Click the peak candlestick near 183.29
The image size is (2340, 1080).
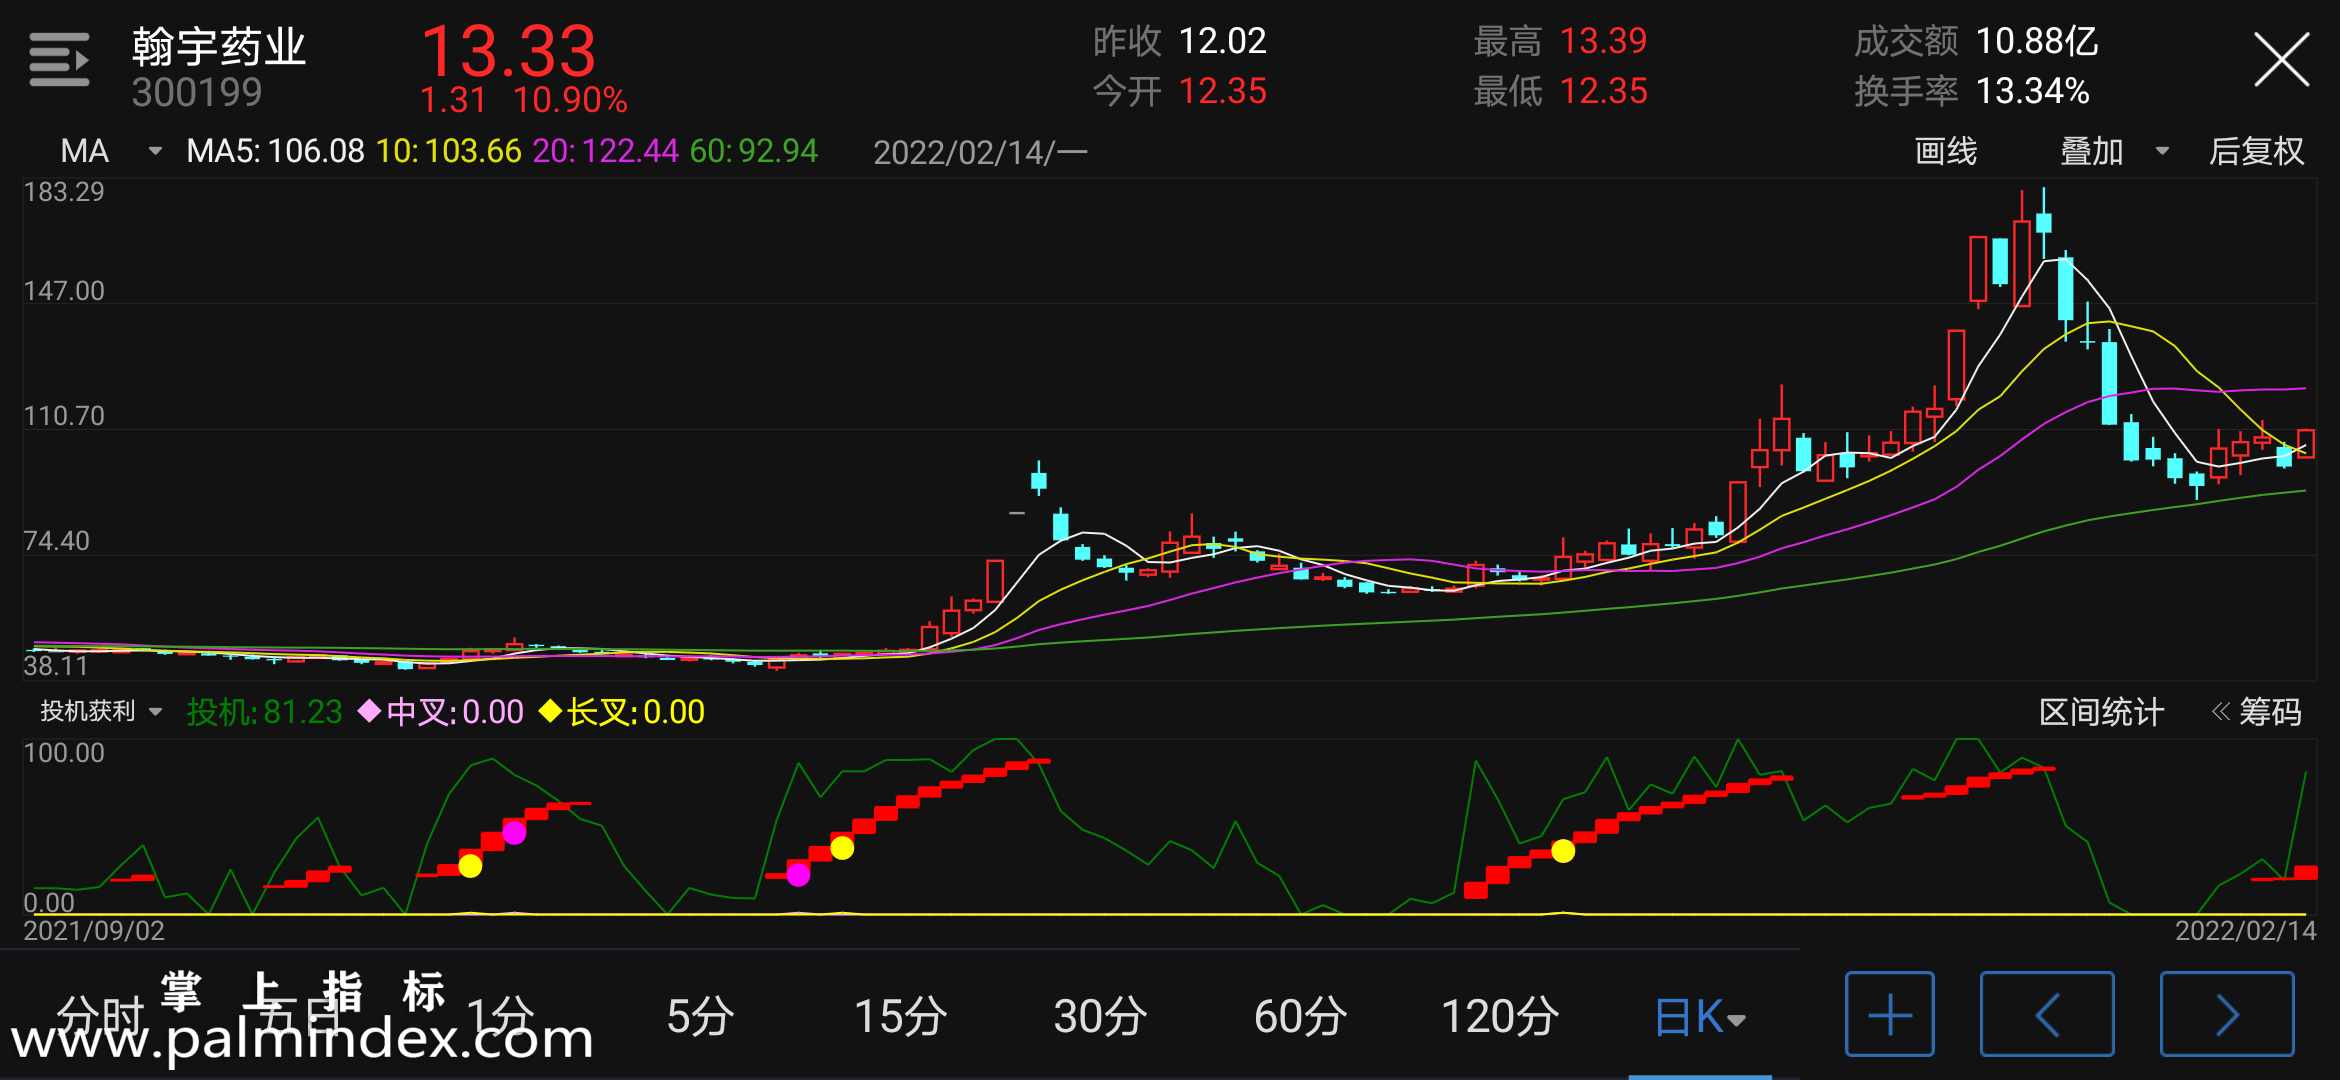coord(2044,222)
